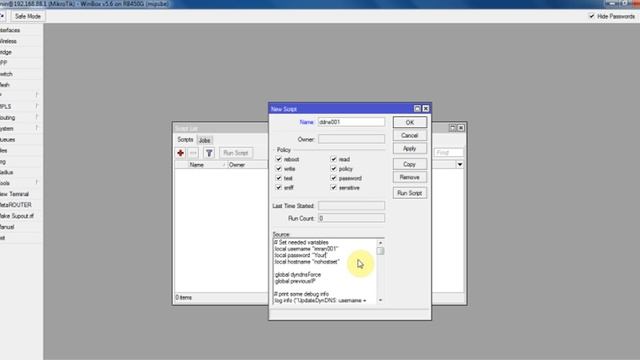Click the ':global previousIP' source line

pos(295,281)
